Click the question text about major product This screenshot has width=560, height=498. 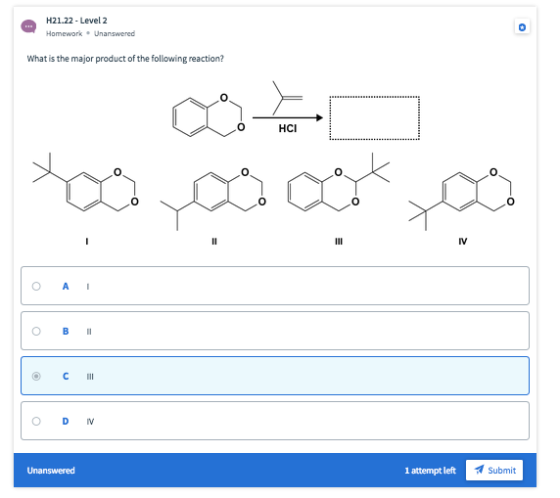click(125, 59)
